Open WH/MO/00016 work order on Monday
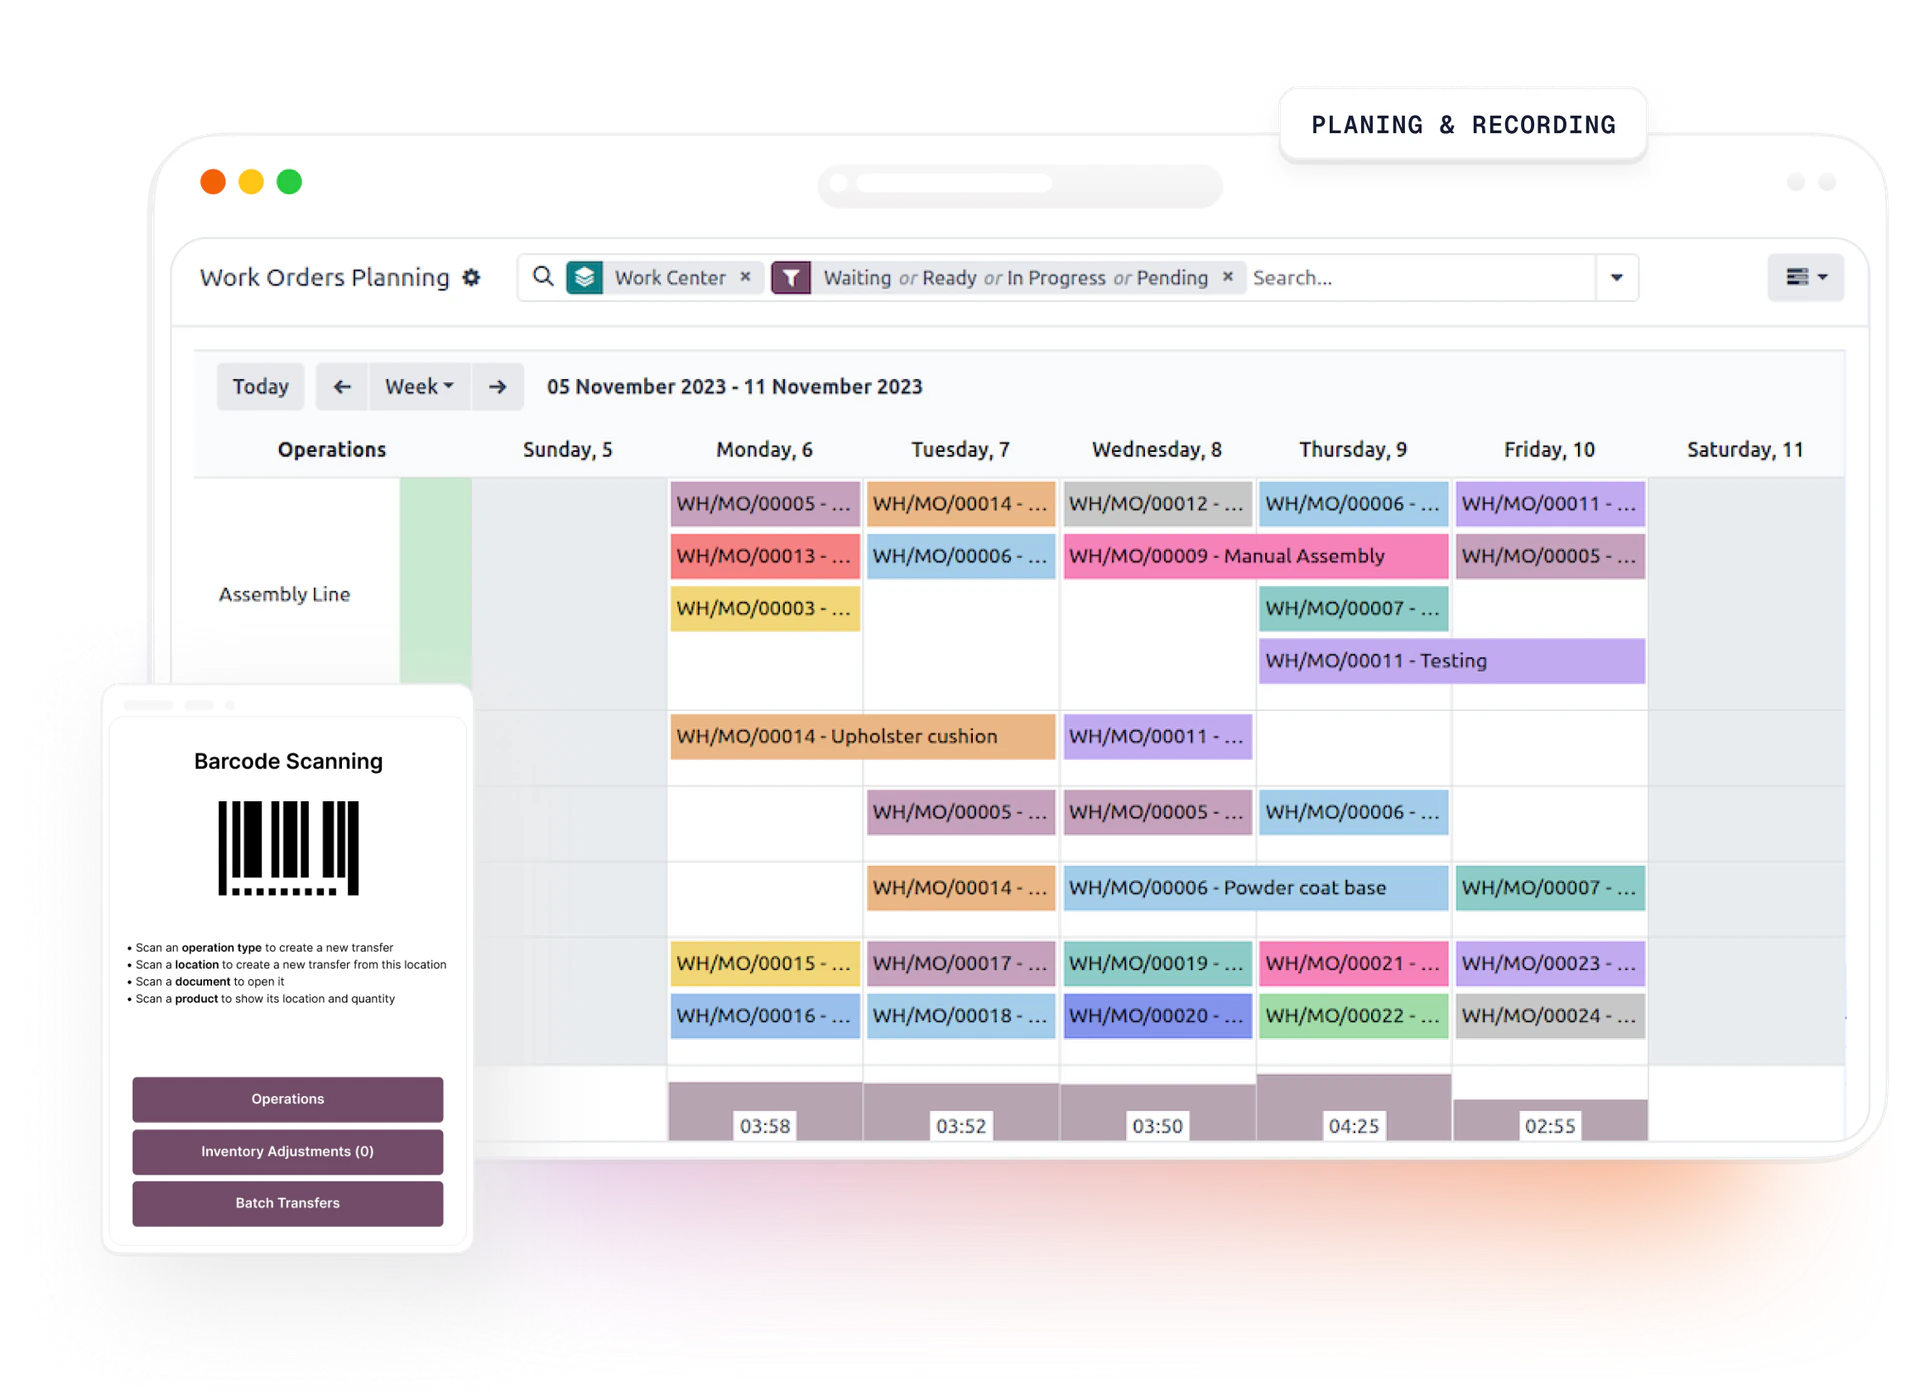This screenshot has height=1398, width=1920. (x=765, y=1016)
